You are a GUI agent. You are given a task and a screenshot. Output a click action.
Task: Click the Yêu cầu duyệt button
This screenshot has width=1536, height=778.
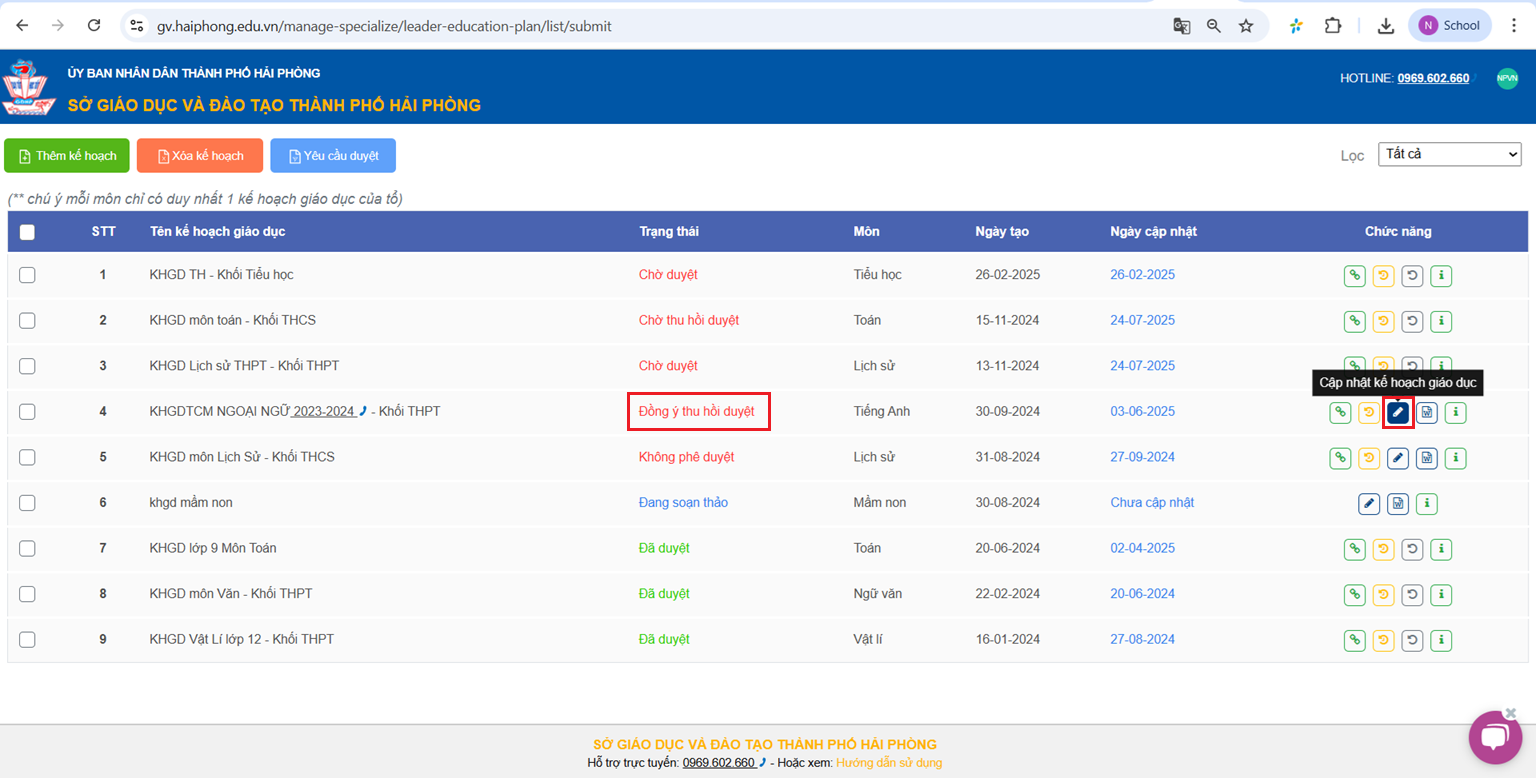(x=333, y=156)
